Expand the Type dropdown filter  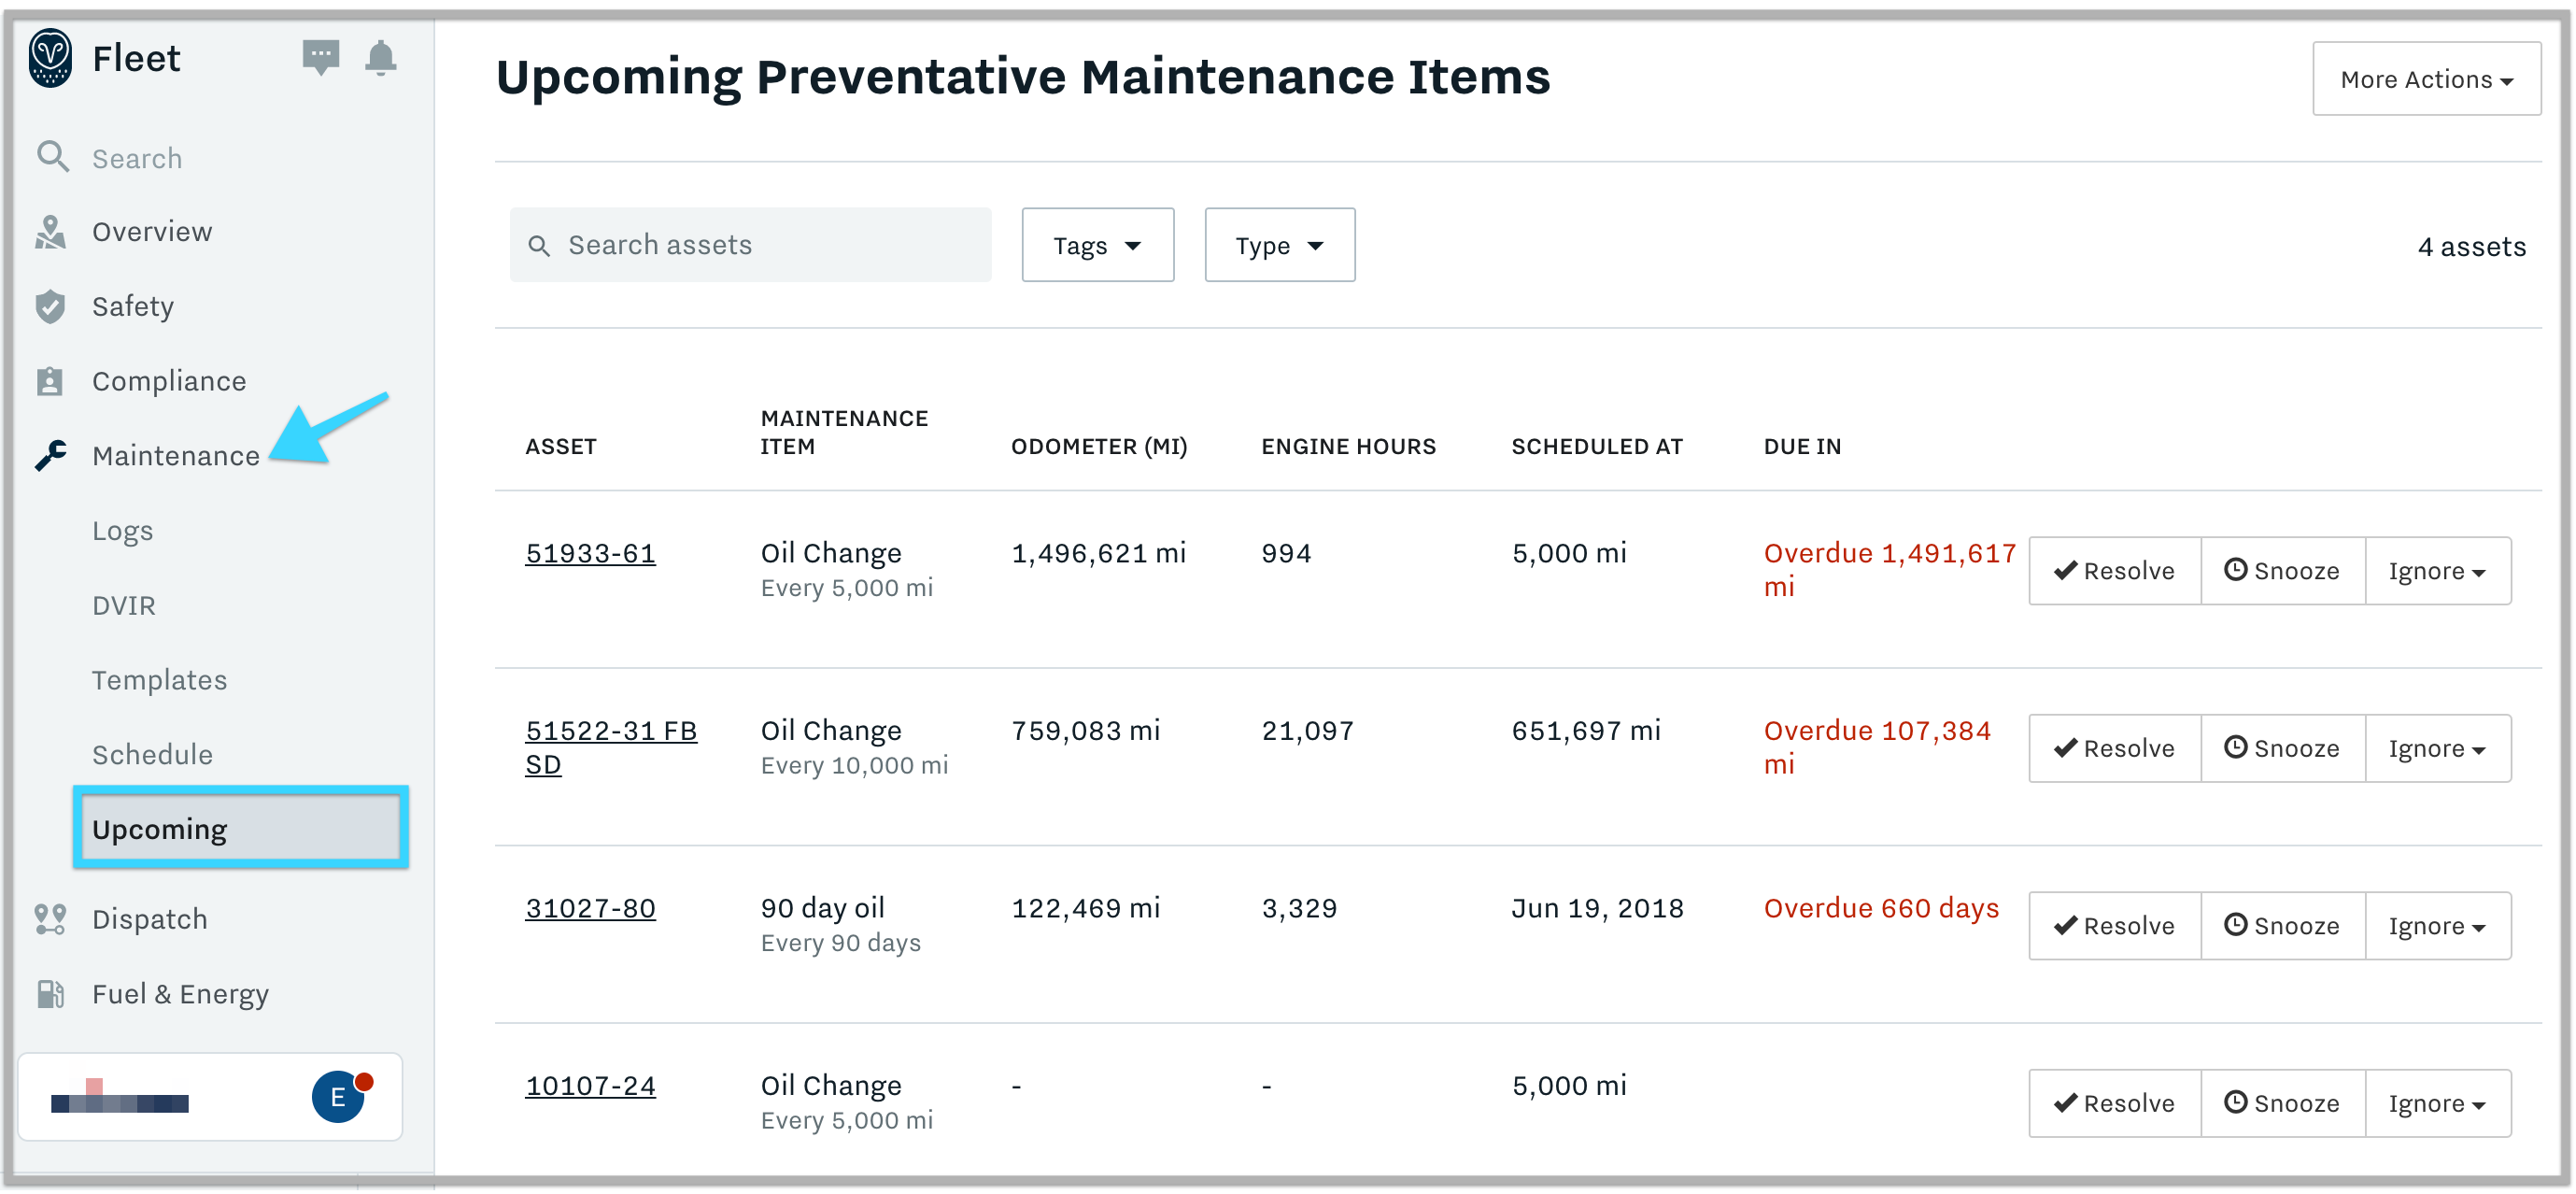(1278, 245)
